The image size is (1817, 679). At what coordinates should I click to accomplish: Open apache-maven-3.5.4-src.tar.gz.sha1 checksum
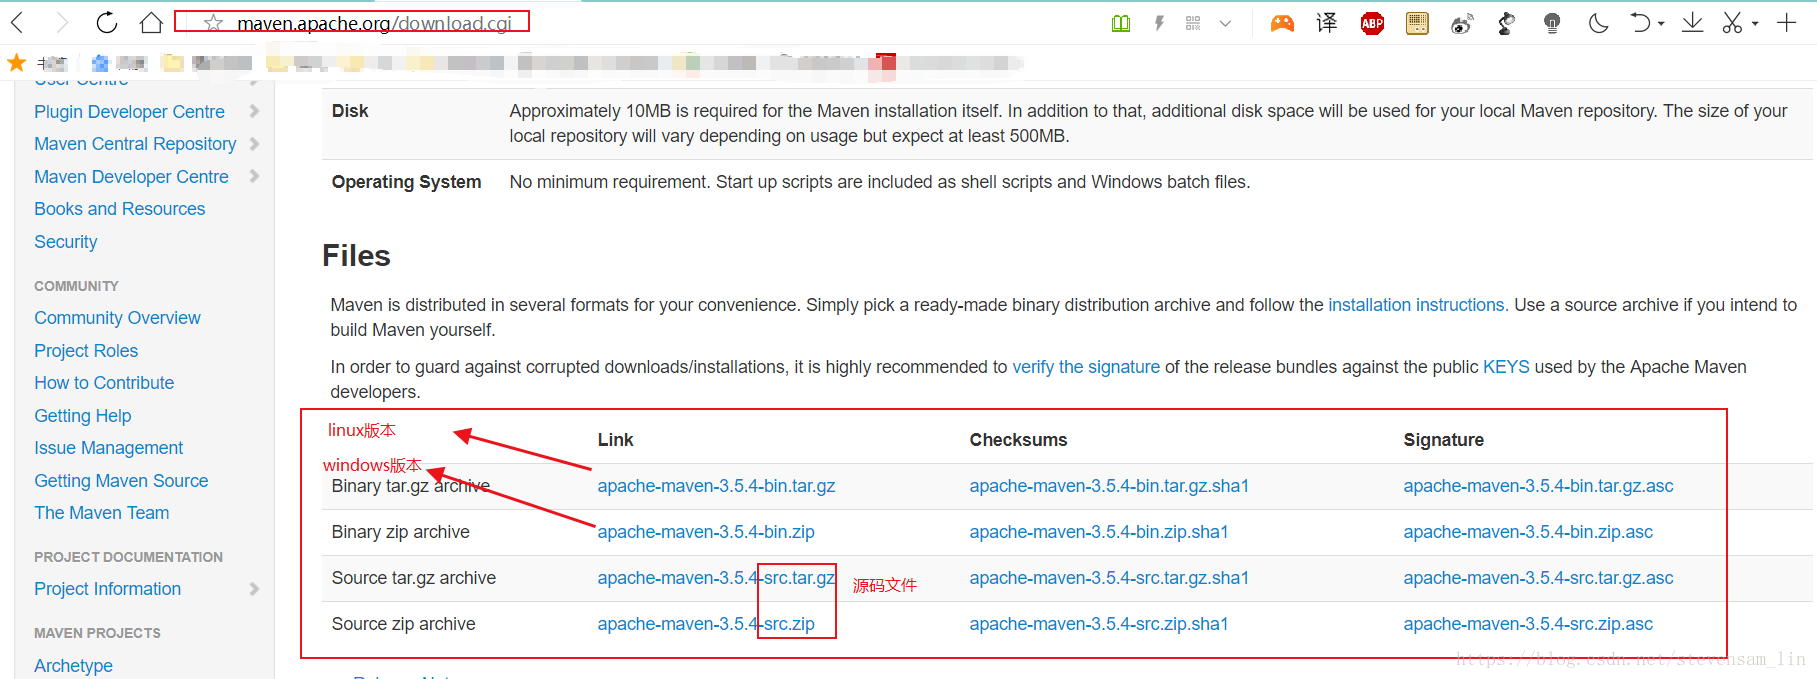(1109, 578)
